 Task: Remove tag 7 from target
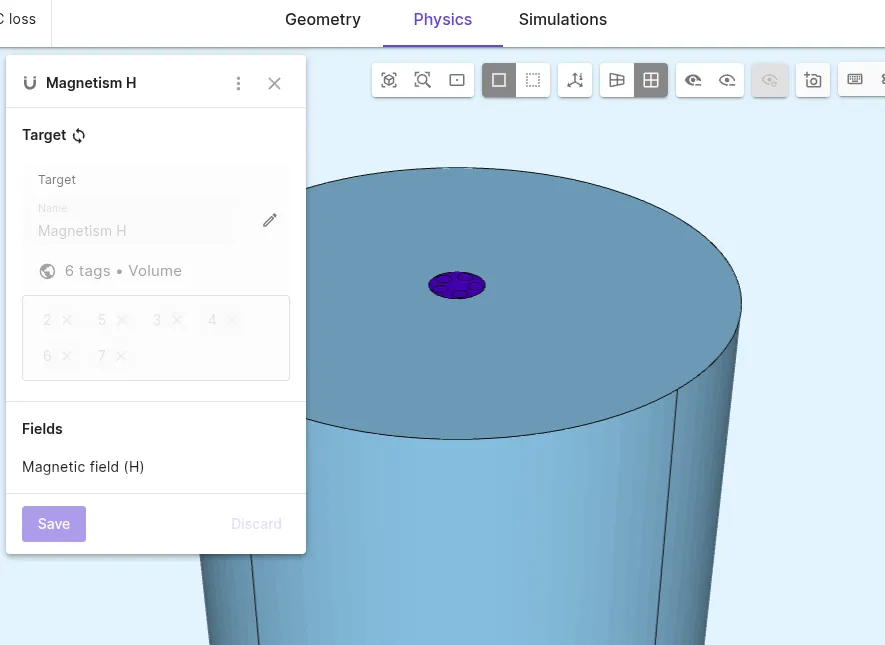[121, 356]
